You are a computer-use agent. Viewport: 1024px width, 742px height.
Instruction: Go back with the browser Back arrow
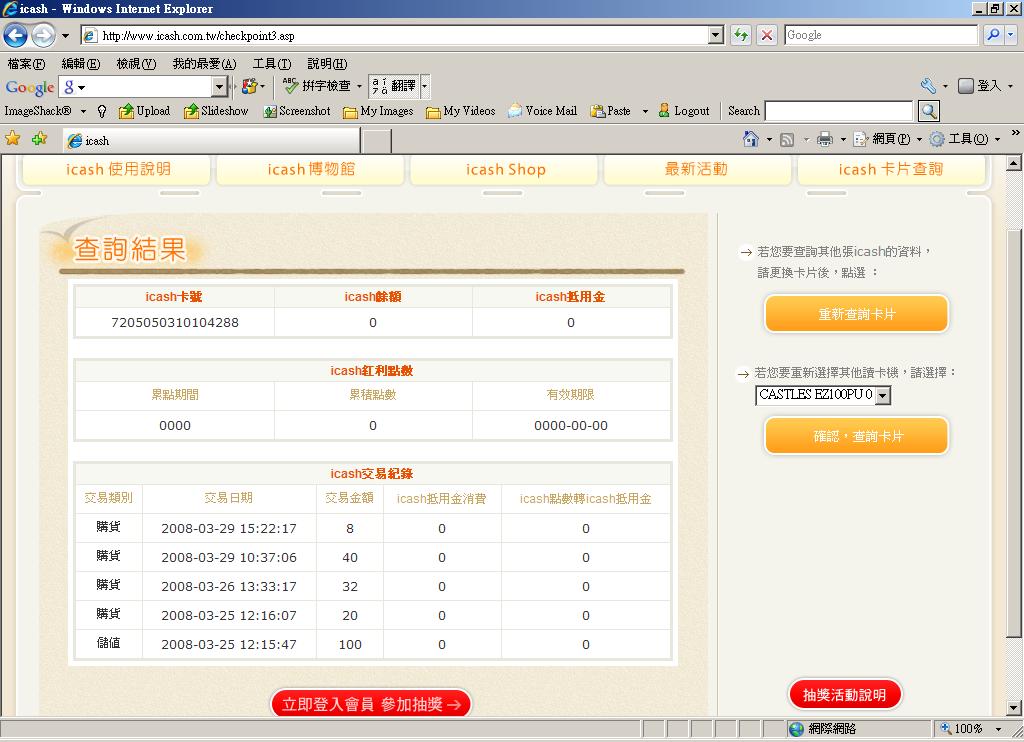pyautogui.click(x=16, y=35)
